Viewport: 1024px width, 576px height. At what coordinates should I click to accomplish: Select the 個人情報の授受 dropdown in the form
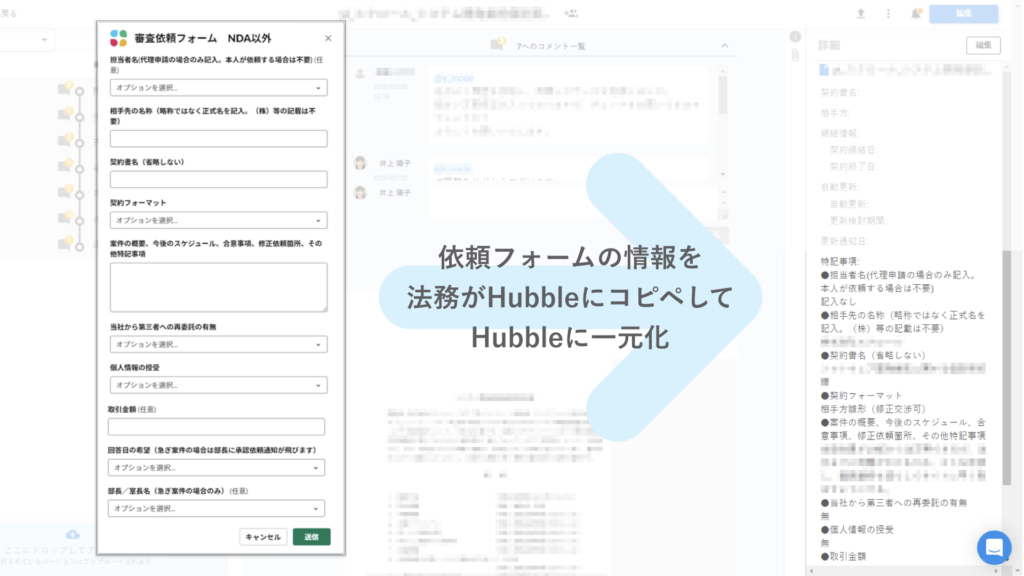pos(218,385)
